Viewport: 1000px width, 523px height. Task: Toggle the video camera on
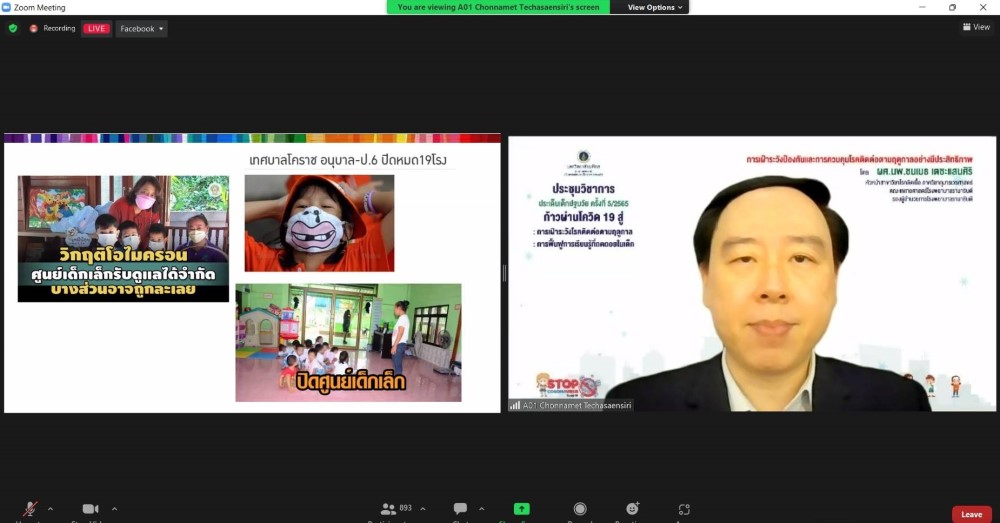point(90,510)
